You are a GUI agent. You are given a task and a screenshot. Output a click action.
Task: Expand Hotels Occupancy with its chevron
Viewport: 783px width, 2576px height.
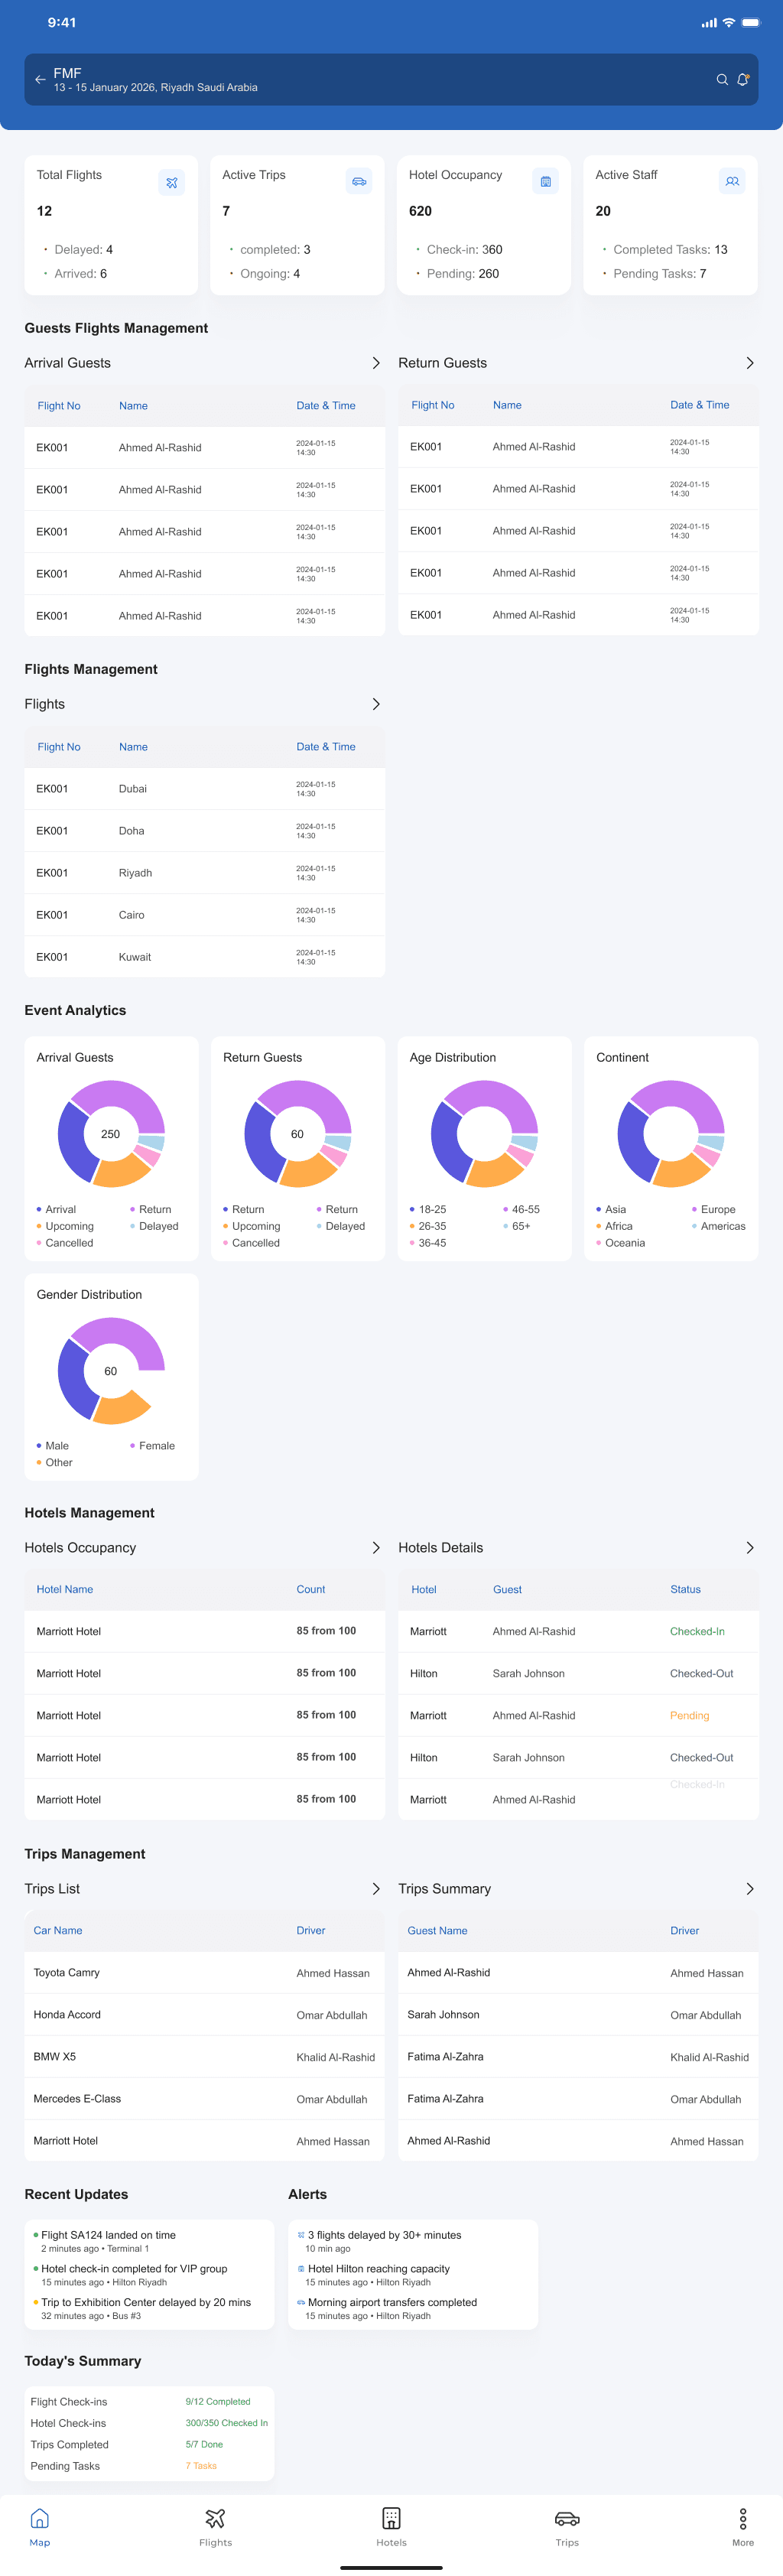click(x=376, y=1547)
